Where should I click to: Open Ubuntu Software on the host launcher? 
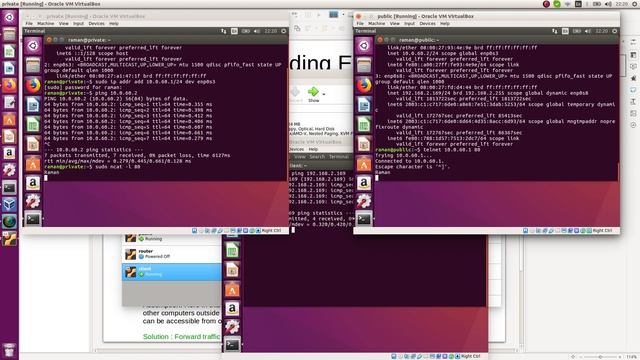tap(9, 119)
